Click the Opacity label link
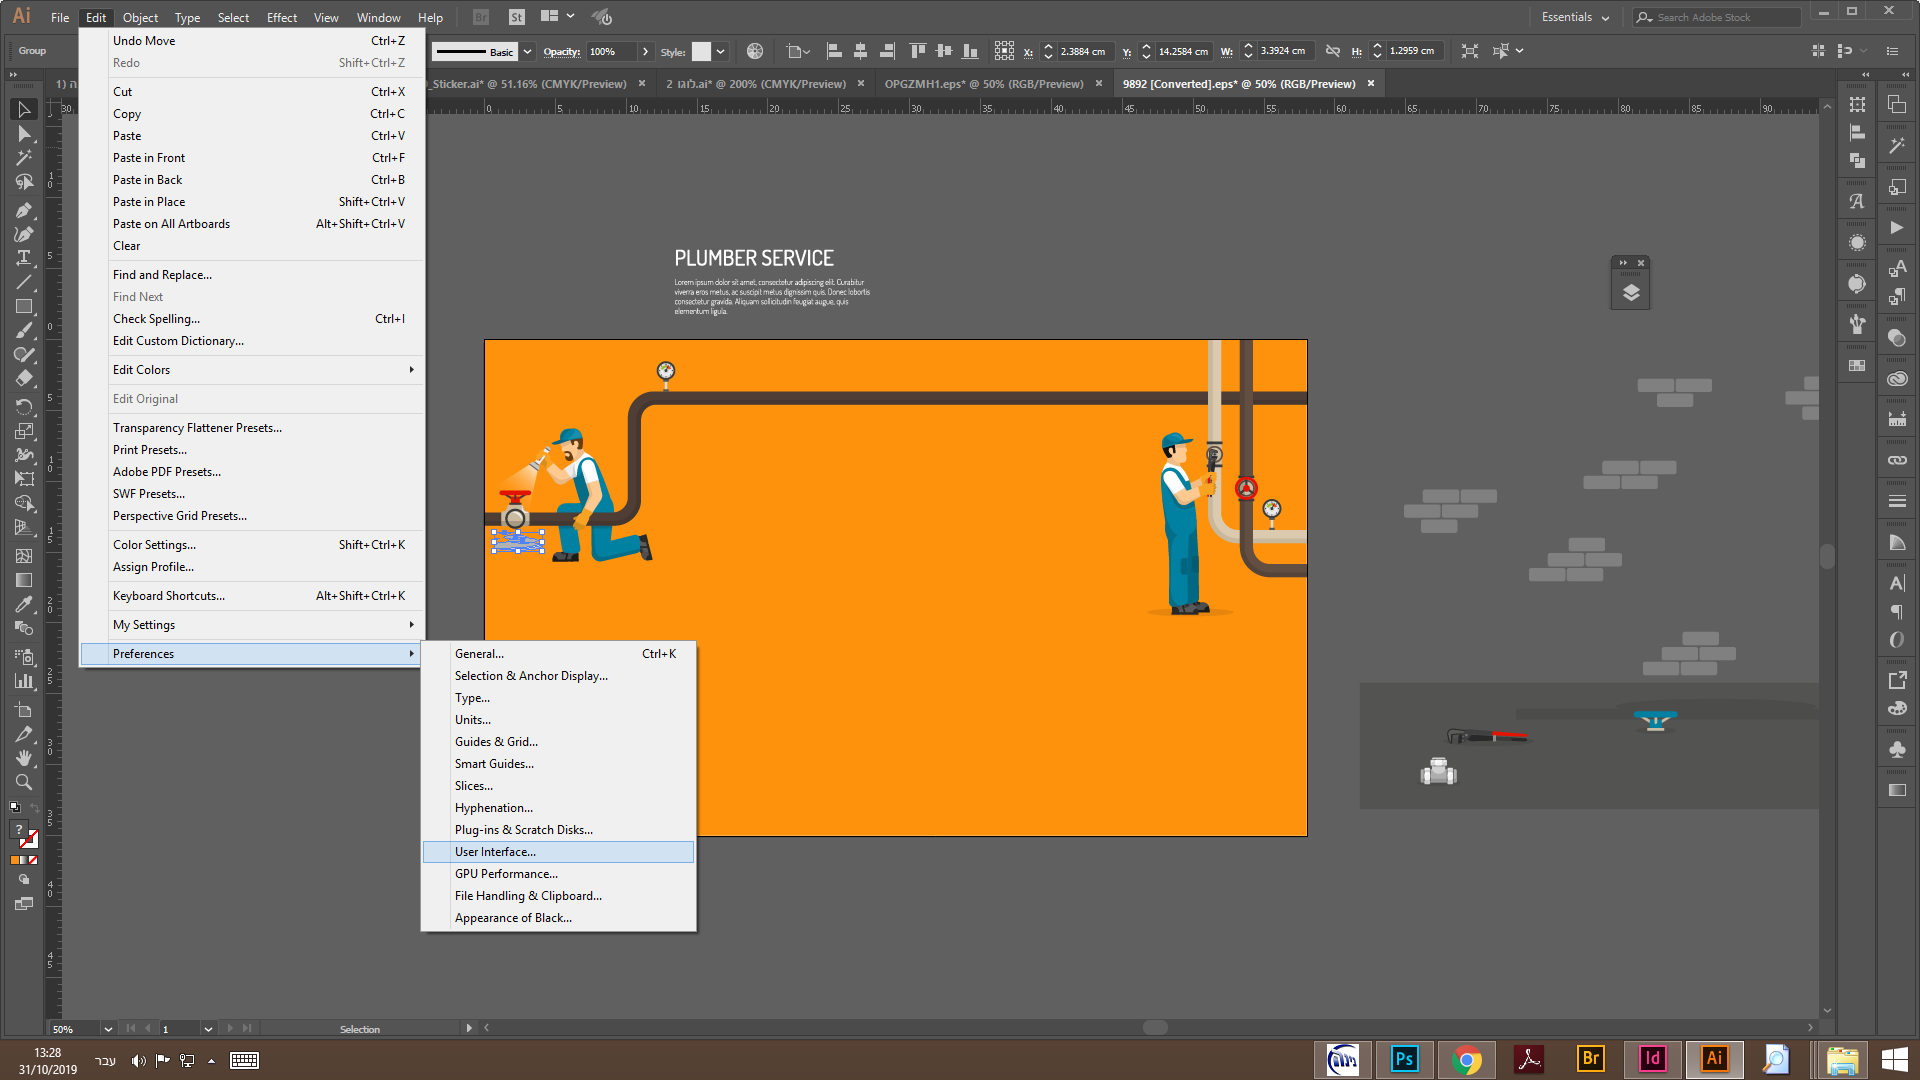 coord(561,52)
